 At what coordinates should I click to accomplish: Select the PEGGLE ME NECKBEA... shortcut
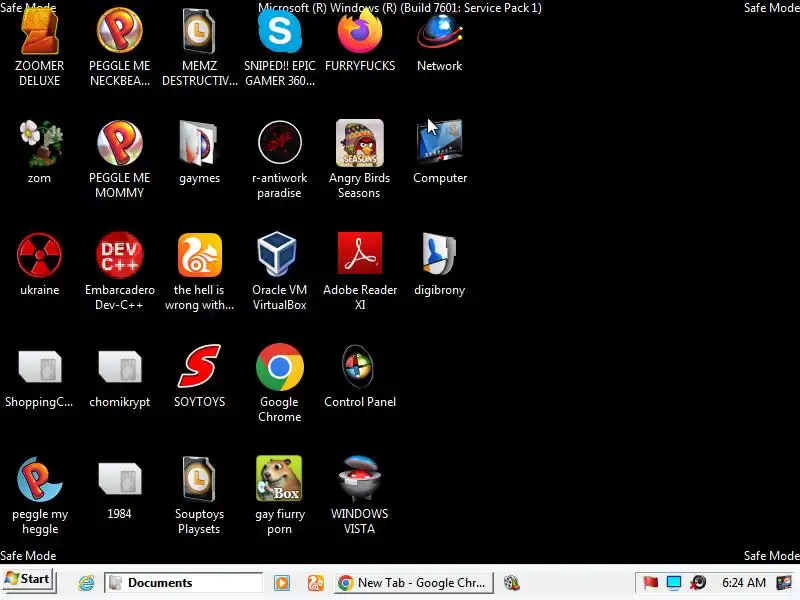coord(119,31)
